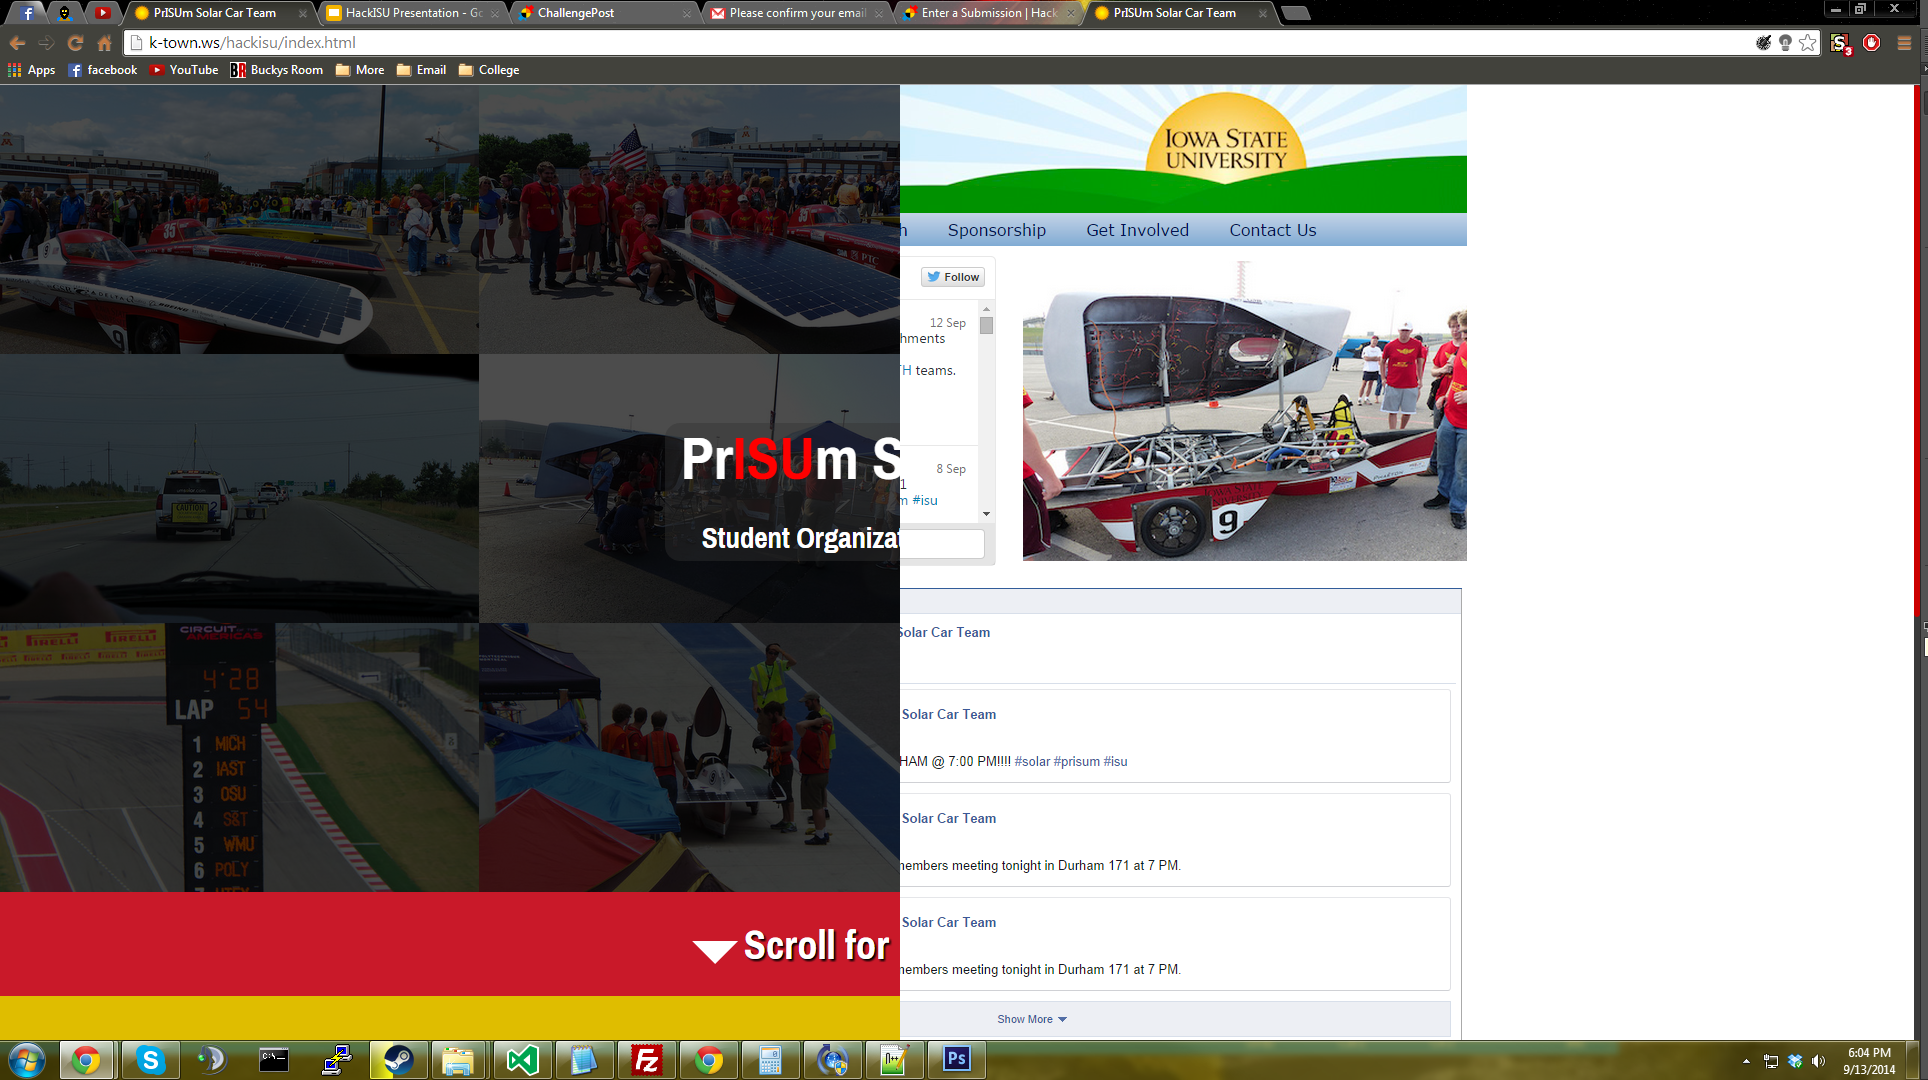
Task: Open Steam from the taskbar
Action: tap(398, 1060)
